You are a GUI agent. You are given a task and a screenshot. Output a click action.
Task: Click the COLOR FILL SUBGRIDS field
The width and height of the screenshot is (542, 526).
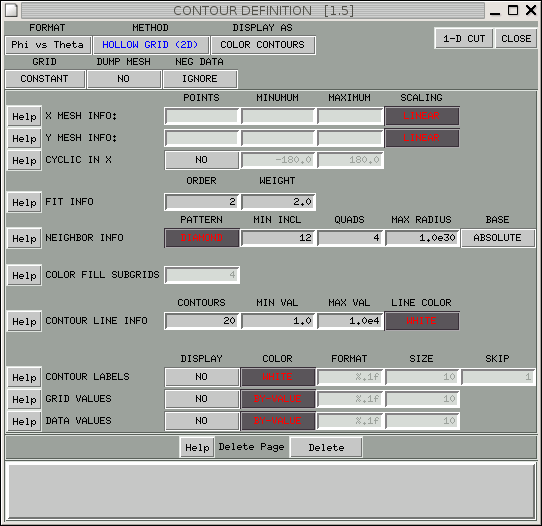pyautogui.click(x=202, y=275)
